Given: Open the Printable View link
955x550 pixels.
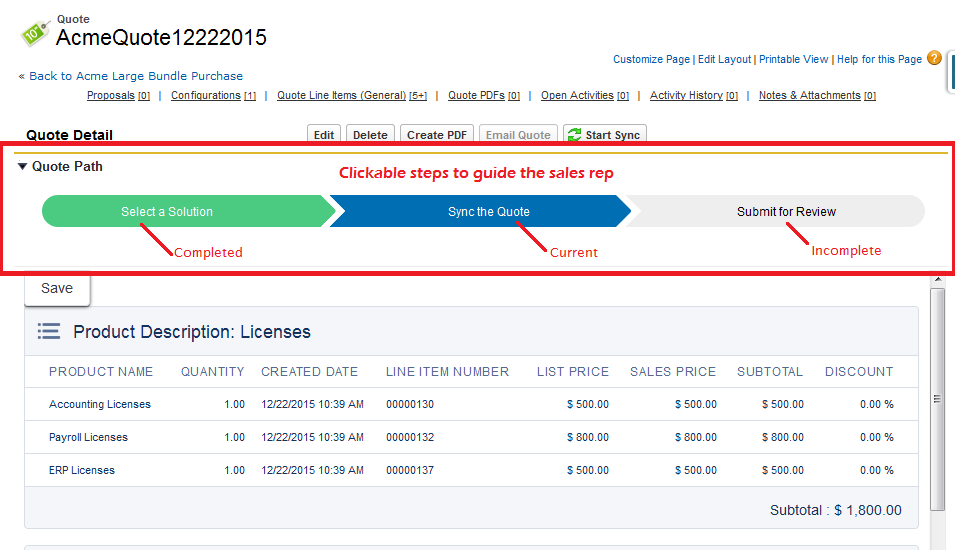Looking at the screenshot, I should pyautogui.click(x=794, y=59).
